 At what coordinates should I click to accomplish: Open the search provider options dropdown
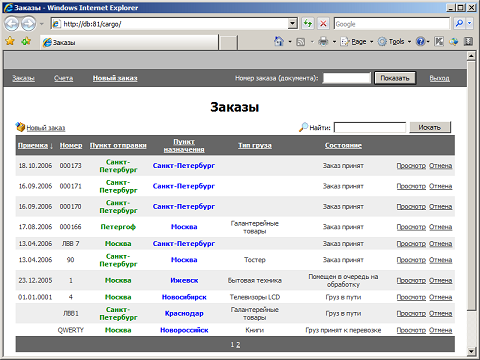coord(469,24)
